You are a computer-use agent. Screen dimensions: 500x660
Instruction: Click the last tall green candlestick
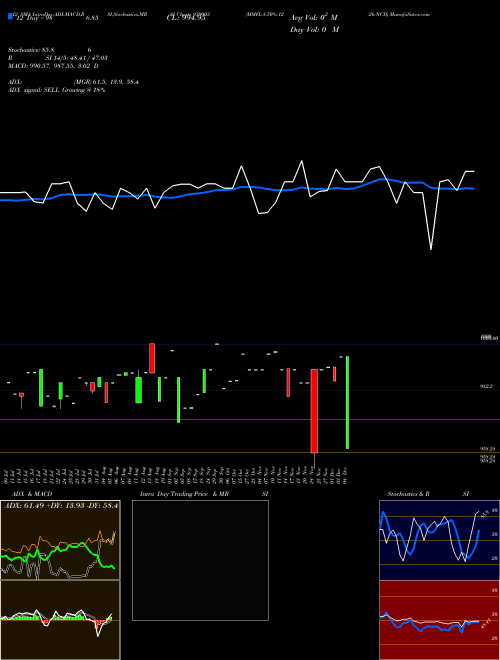pyautogui.click(x=348, y=402)
